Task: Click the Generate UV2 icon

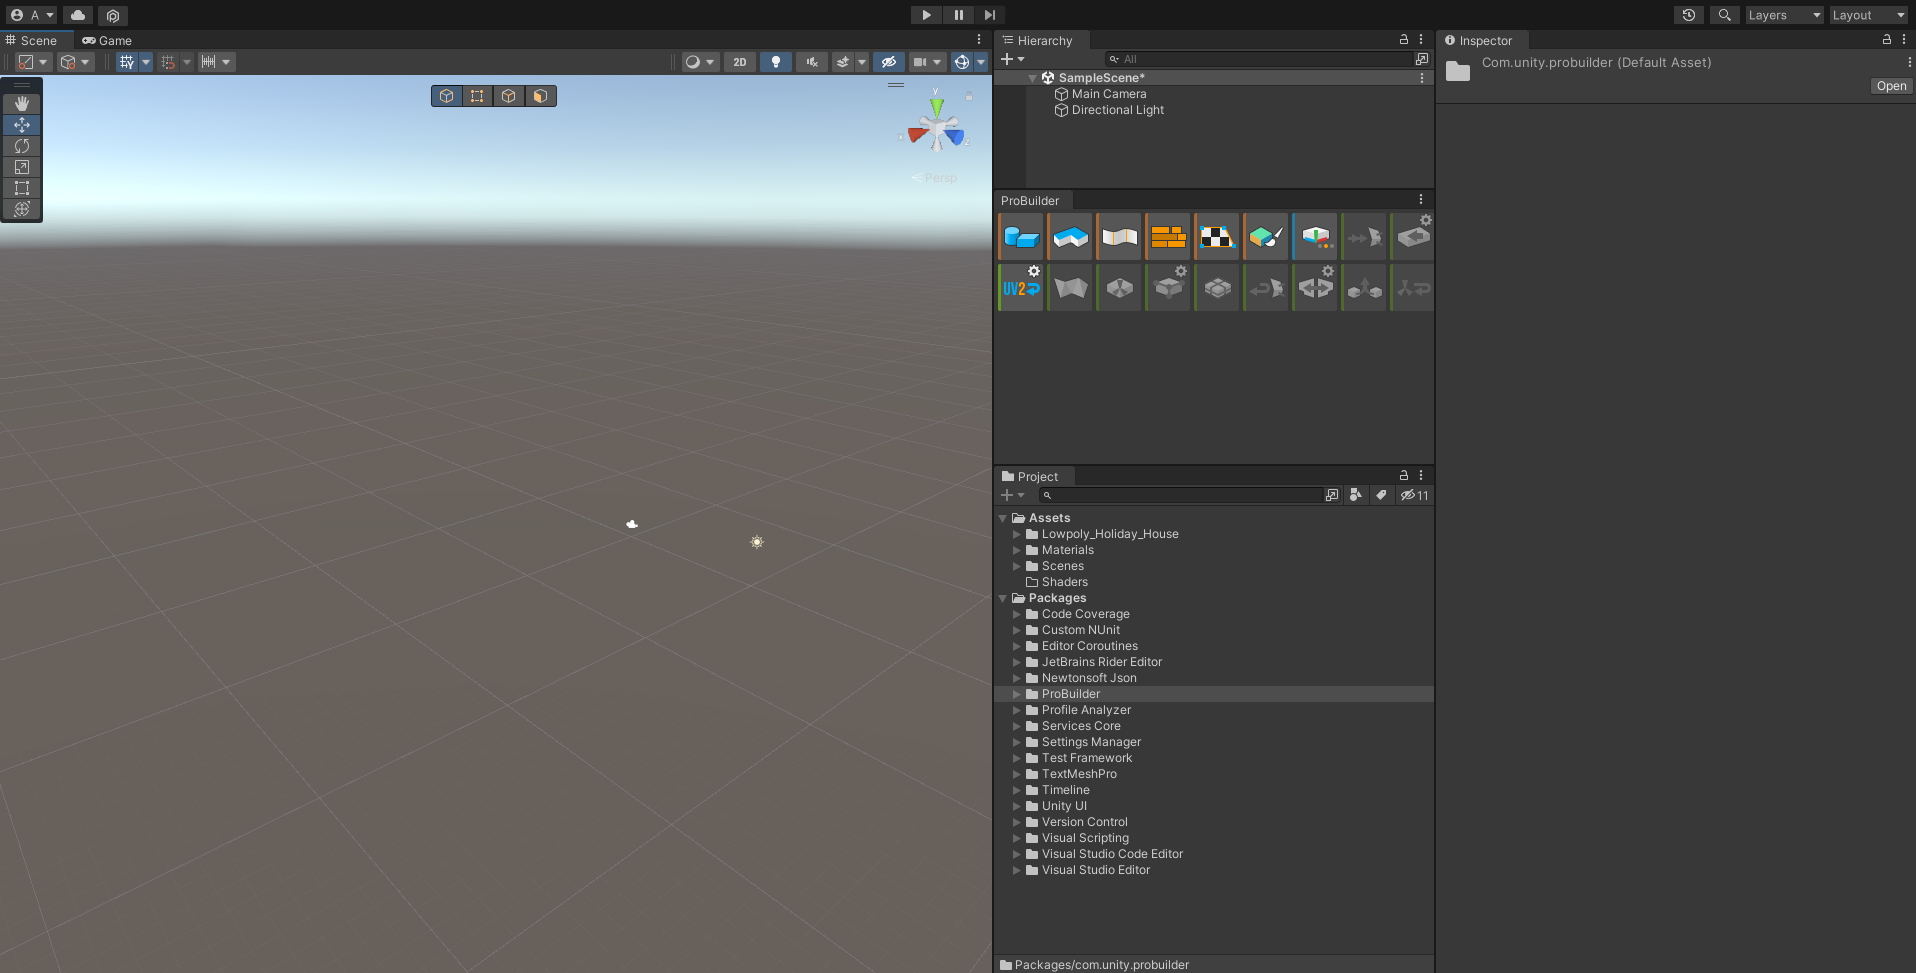Action: pos(1020,288)
